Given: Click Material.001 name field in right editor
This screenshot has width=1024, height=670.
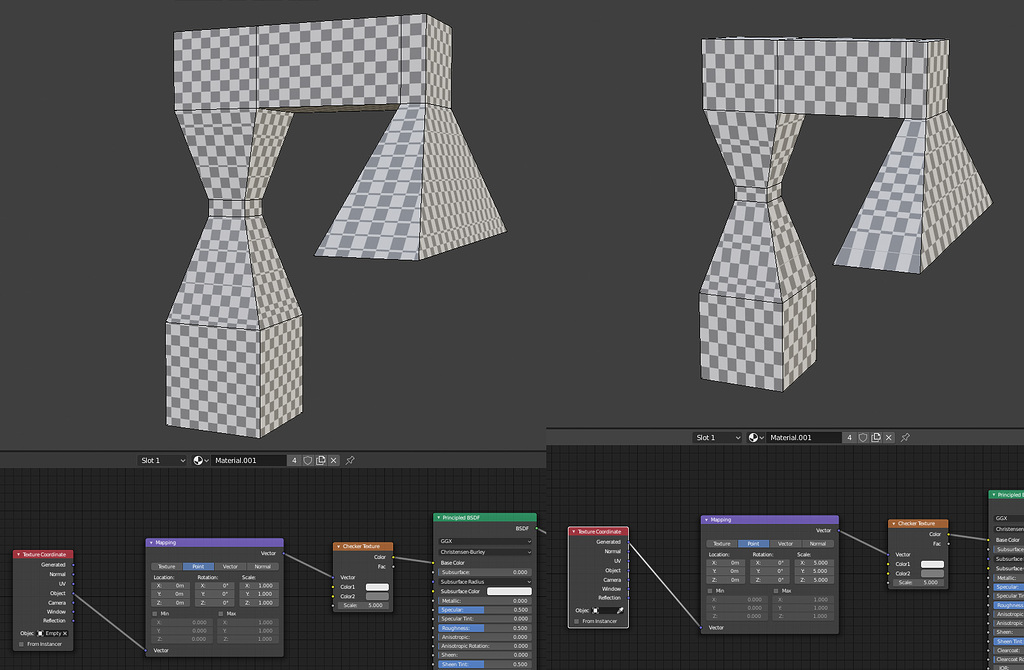Looking at the screenshot, I should (803, 438).
